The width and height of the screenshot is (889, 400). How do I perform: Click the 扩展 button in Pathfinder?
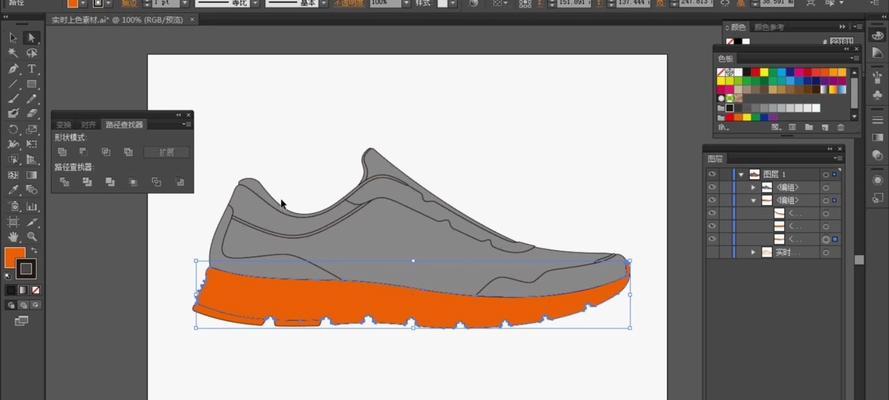click(166, 152)
